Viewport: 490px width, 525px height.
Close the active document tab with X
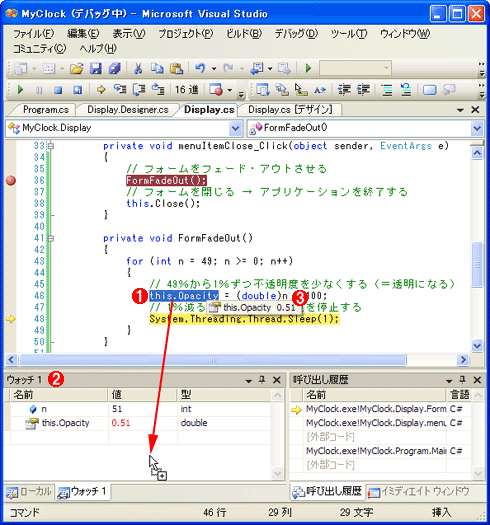pos(475,110)
